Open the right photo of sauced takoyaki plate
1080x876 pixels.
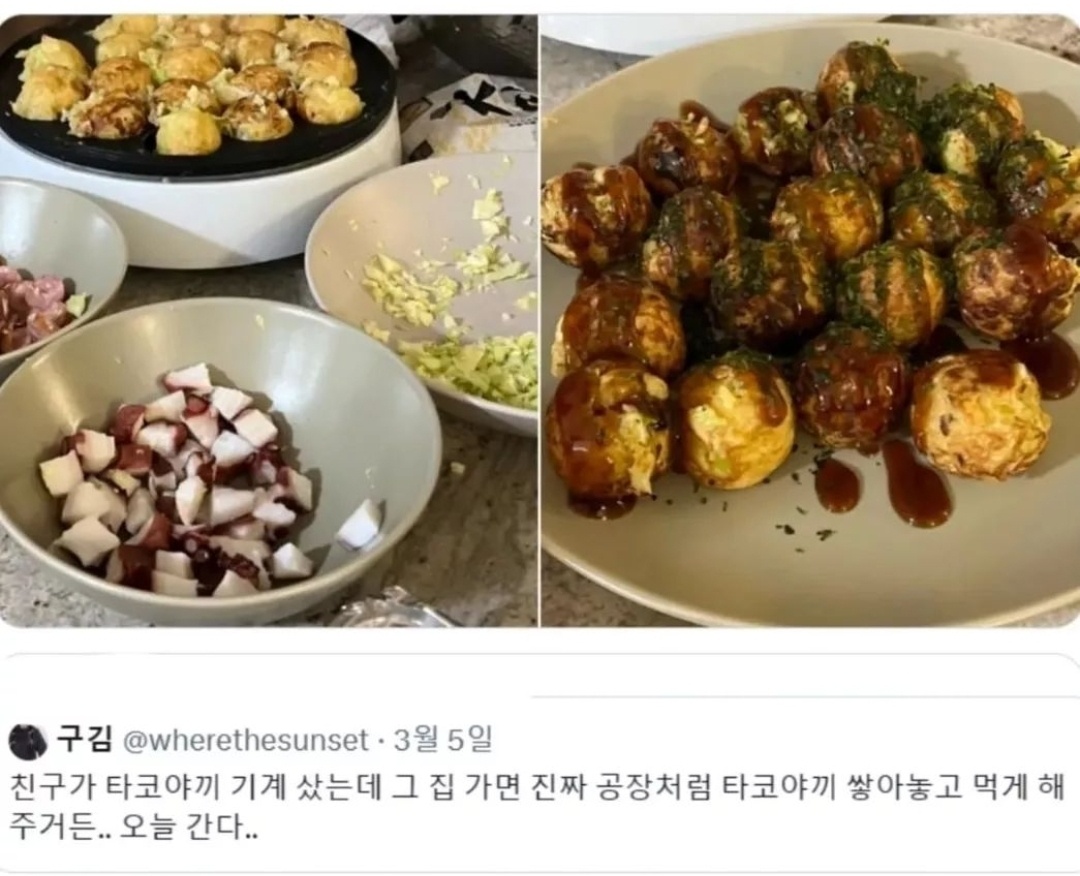(811, 320)
